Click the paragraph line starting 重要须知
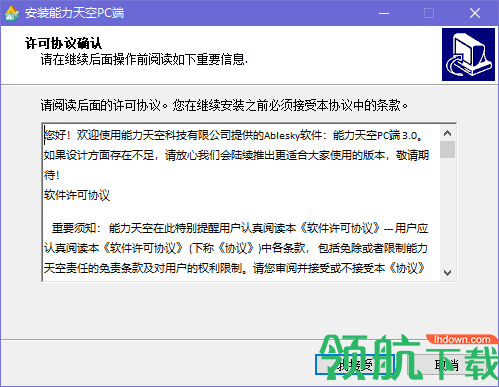 240,228
